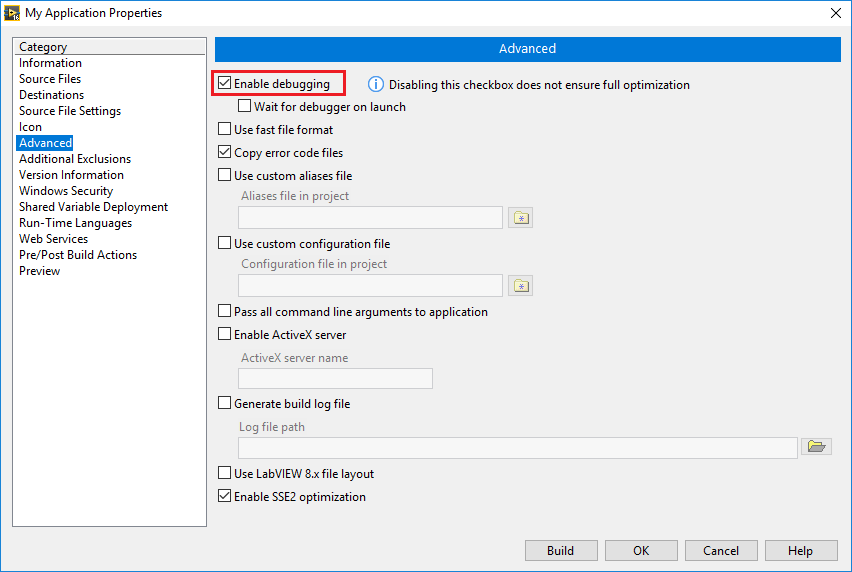This screenshot has width=852, height=572.
Task: Select Source Files category
Action: coord(50,79)
